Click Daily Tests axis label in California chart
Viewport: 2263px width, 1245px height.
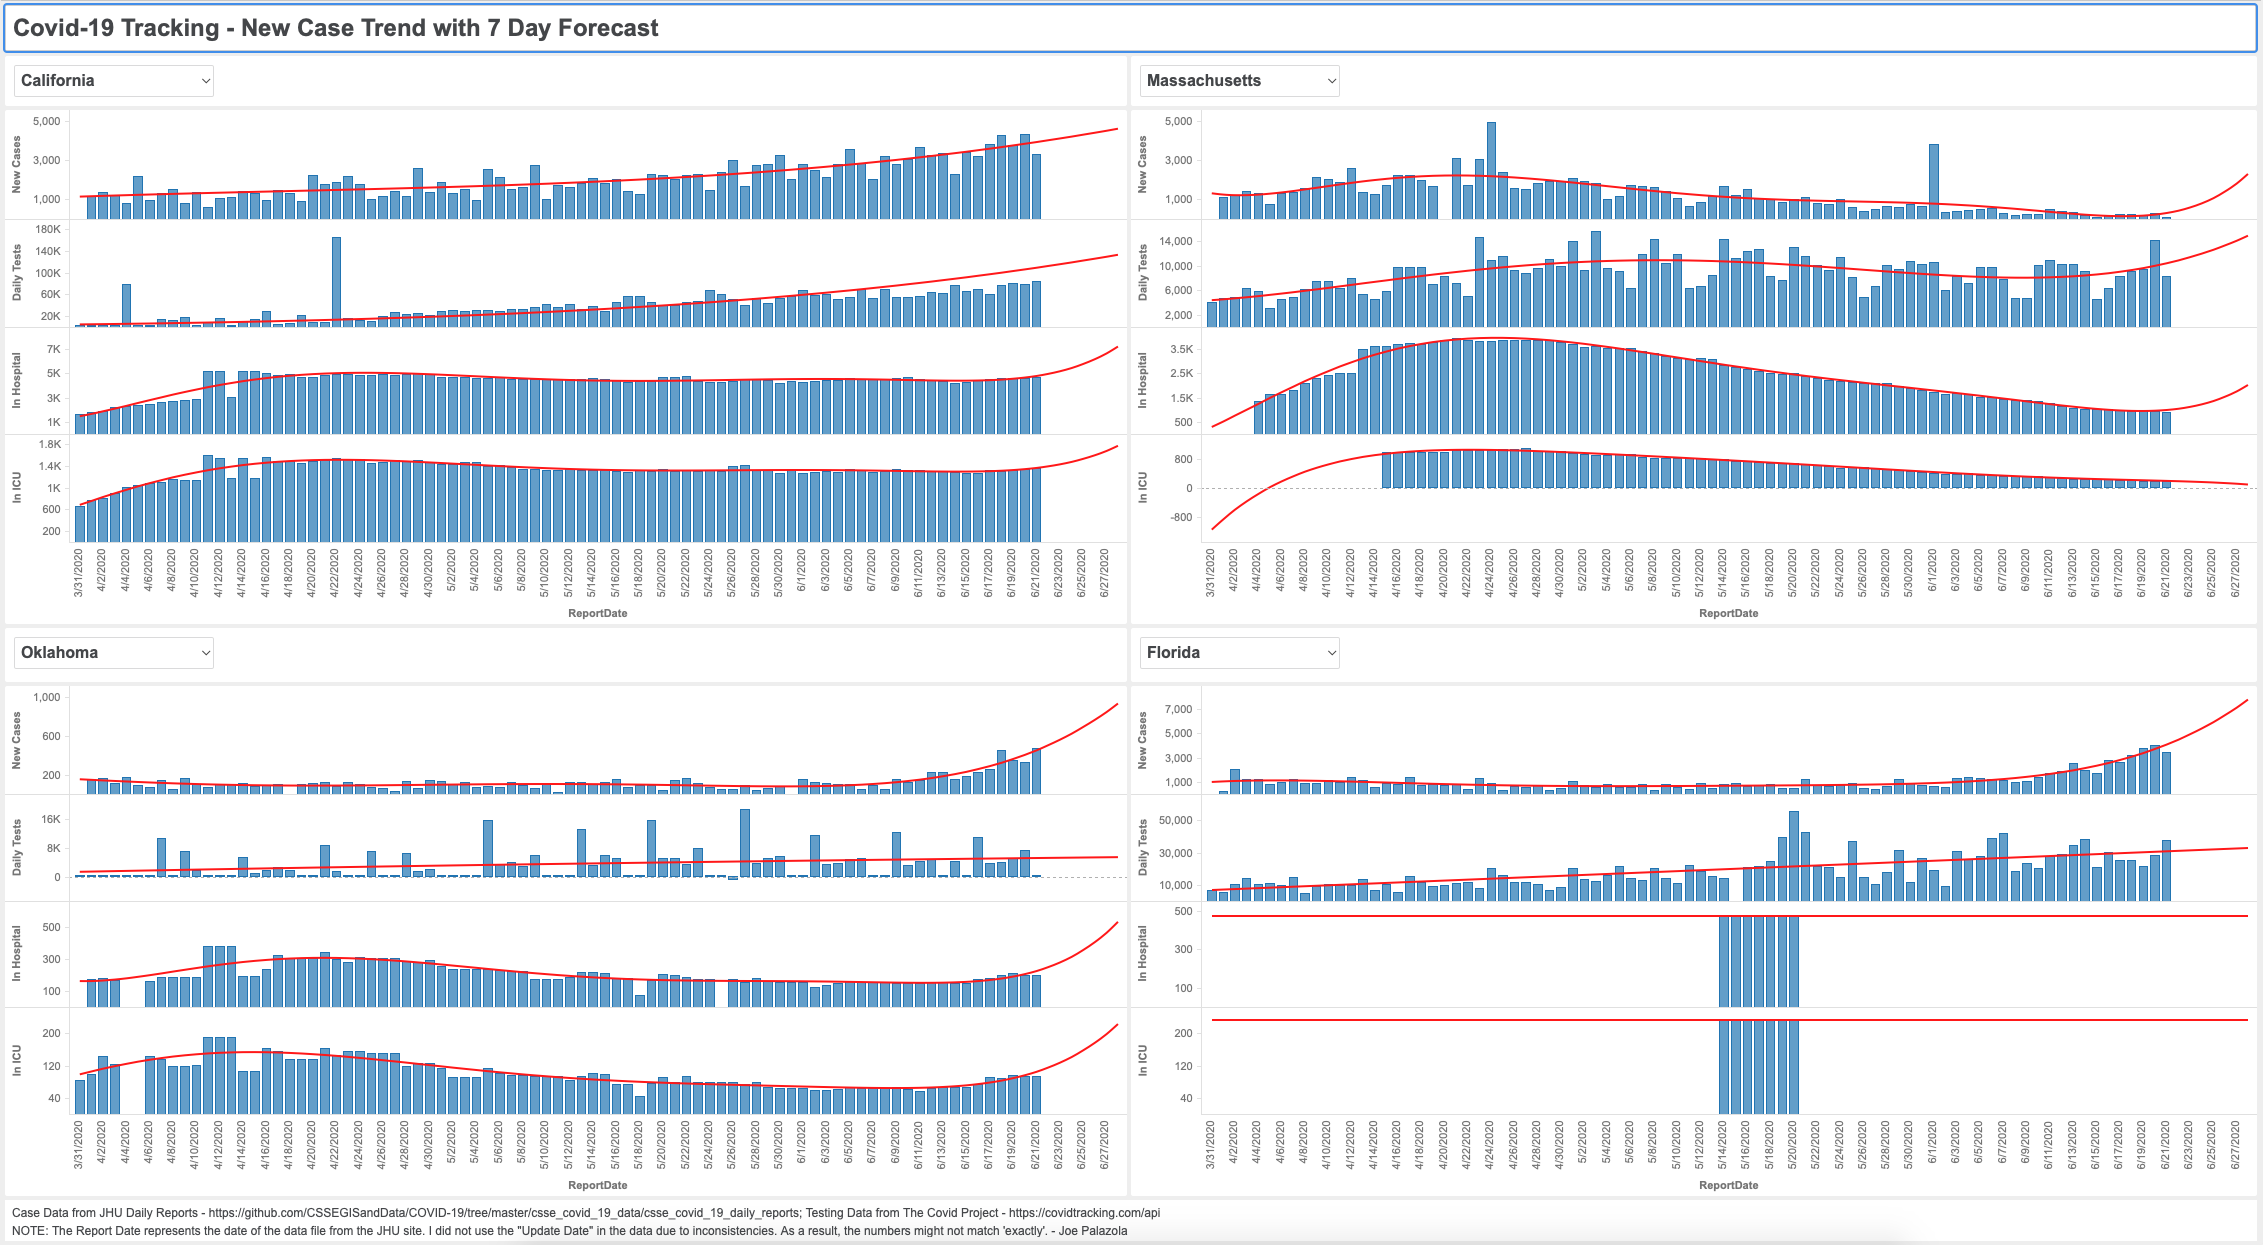[x=17, y=274]
